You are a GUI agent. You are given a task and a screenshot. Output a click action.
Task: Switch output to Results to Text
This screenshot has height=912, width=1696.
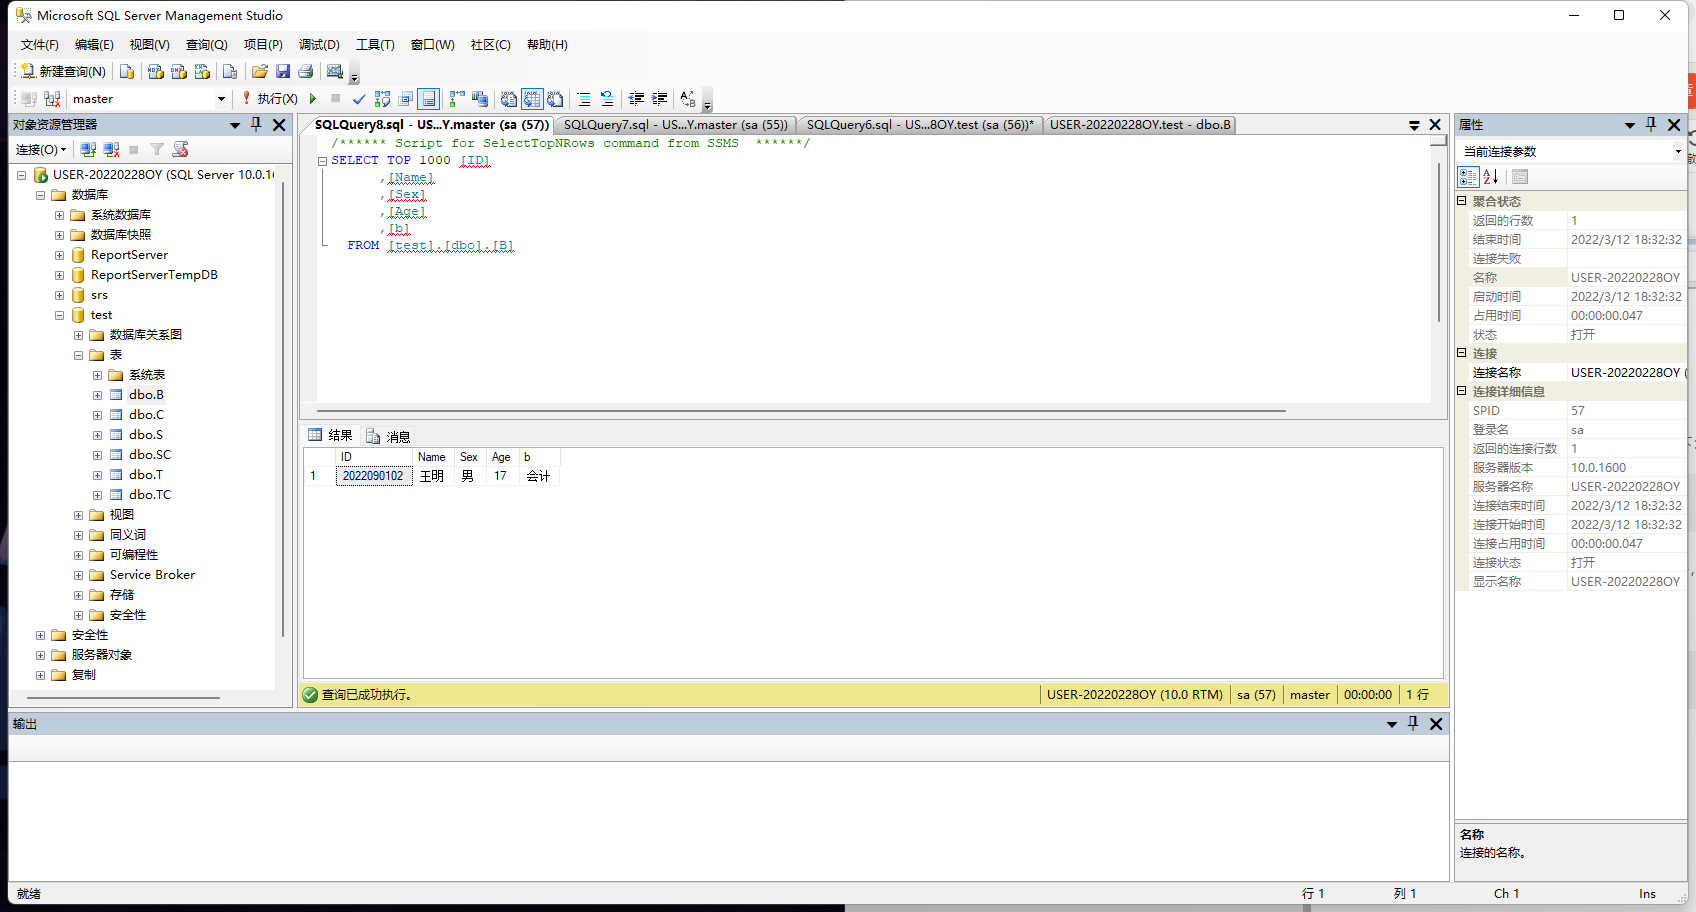click(509, 99)
